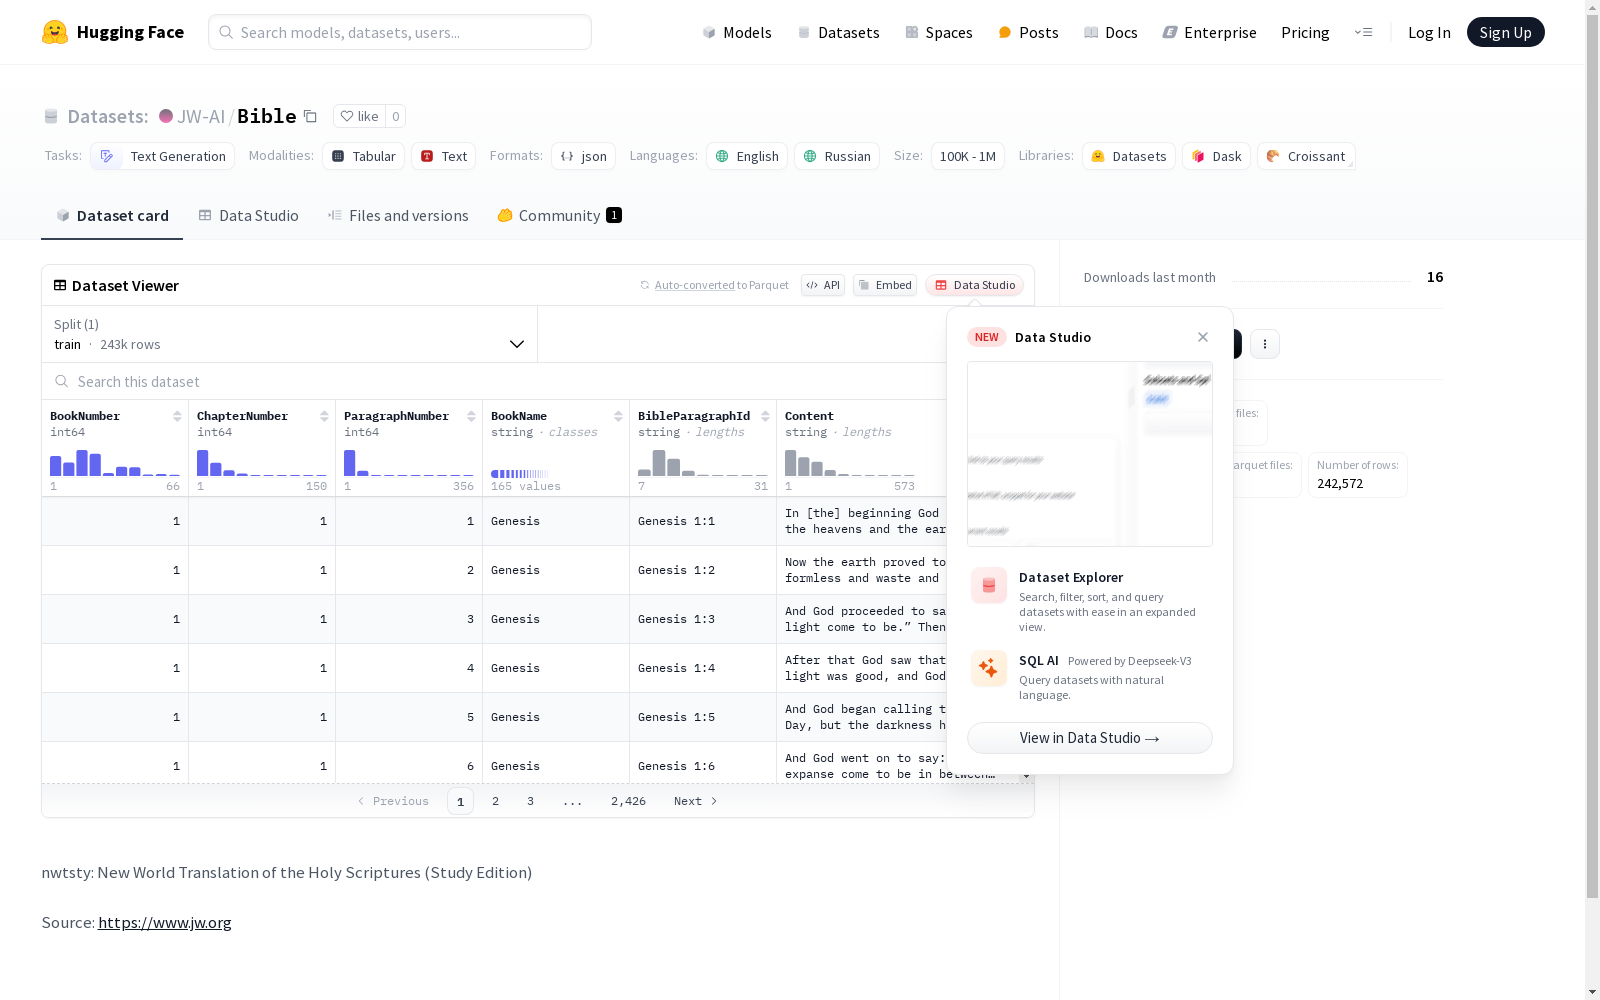Select the Text modality tag

(x=443, y=156)
